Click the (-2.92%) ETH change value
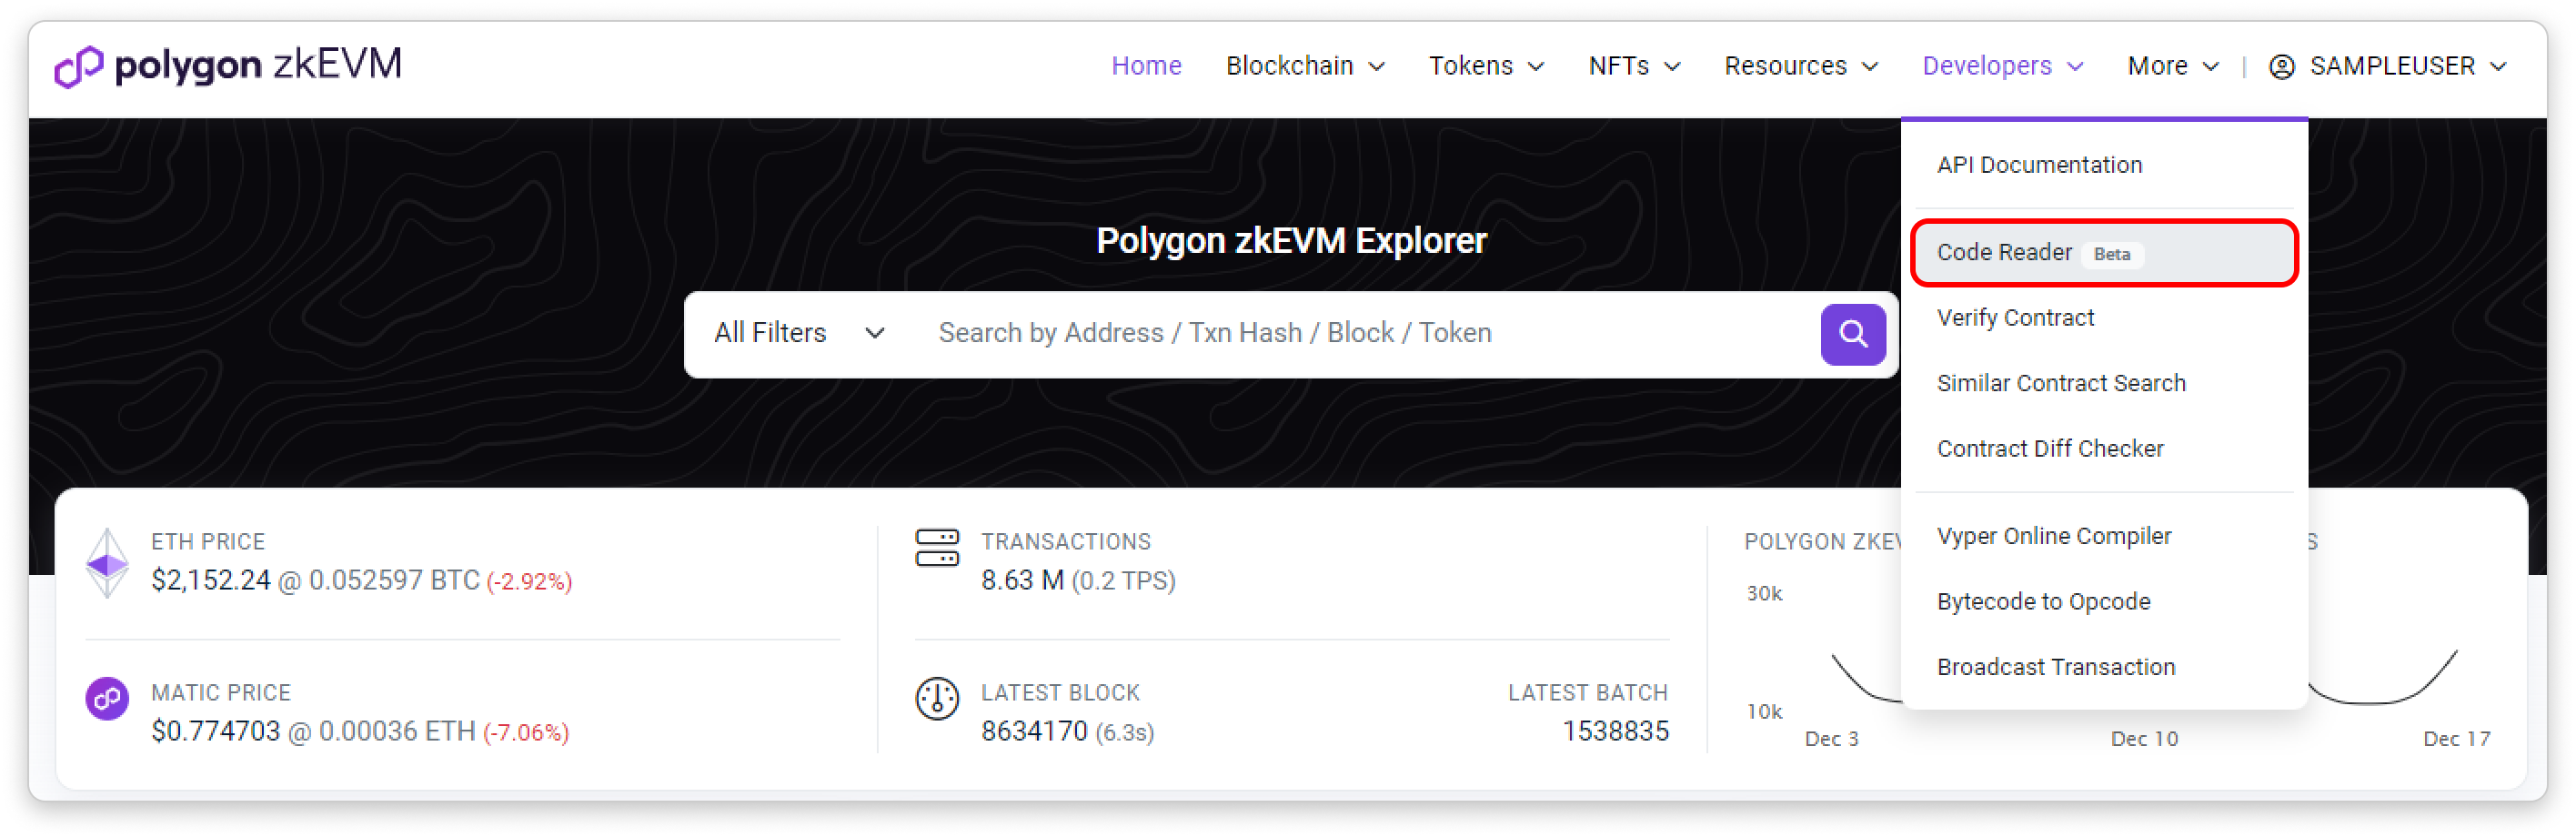2576x837 pixels. coord(529,582)
